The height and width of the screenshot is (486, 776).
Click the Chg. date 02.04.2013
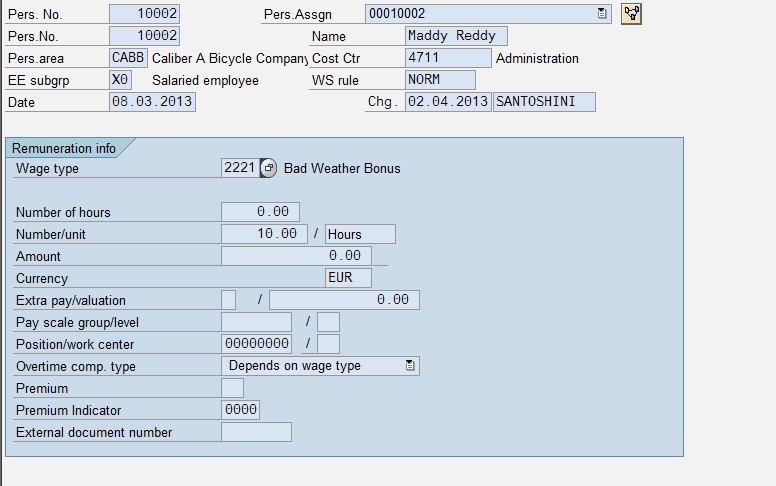pyautogui.click(x=448, y=102)
